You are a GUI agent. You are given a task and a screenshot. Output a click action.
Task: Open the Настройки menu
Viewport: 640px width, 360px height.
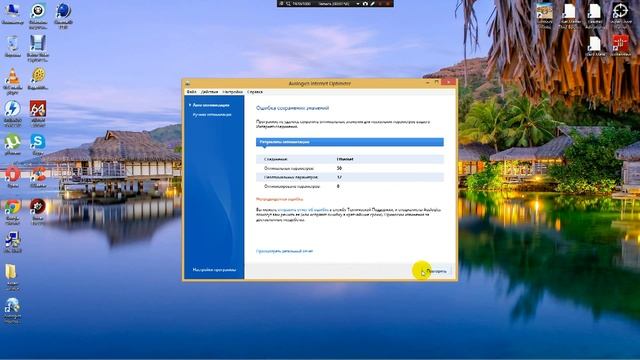coord(233,92)
